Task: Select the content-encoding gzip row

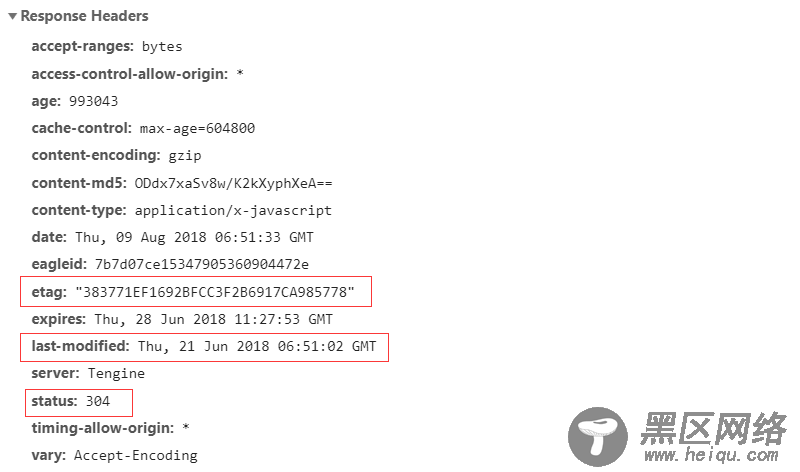Action: coord(116,155)
